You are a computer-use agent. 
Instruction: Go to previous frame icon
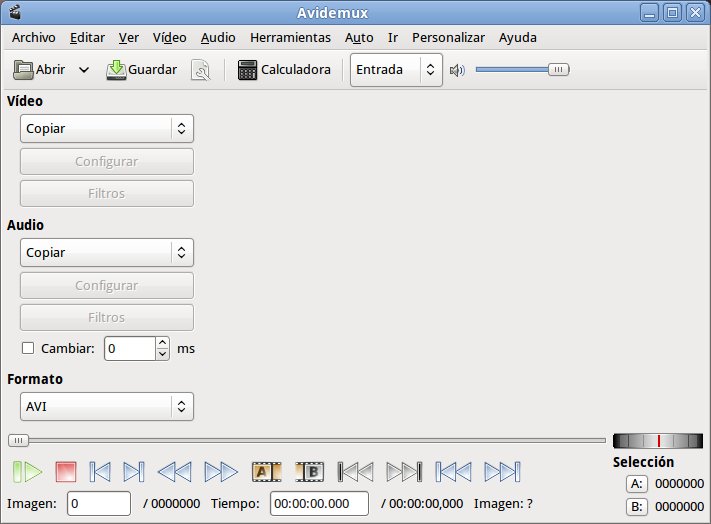click(x=100, y=472)
